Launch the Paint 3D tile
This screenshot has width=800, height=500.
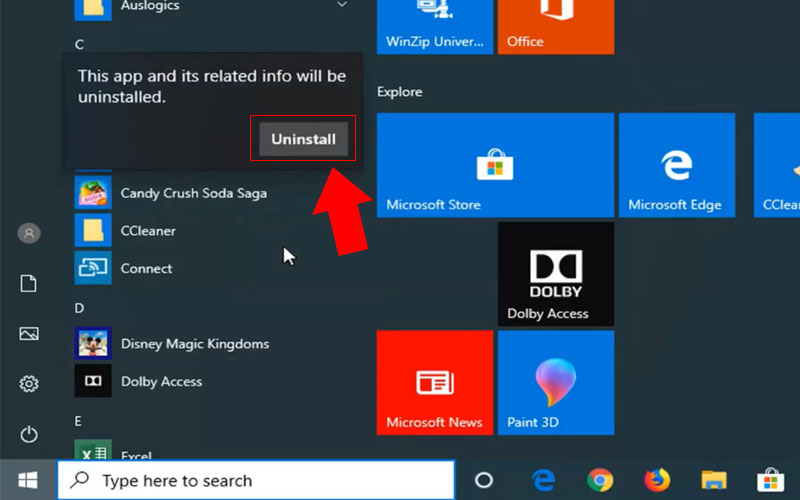pyautogui.click(x=556, y=383)
